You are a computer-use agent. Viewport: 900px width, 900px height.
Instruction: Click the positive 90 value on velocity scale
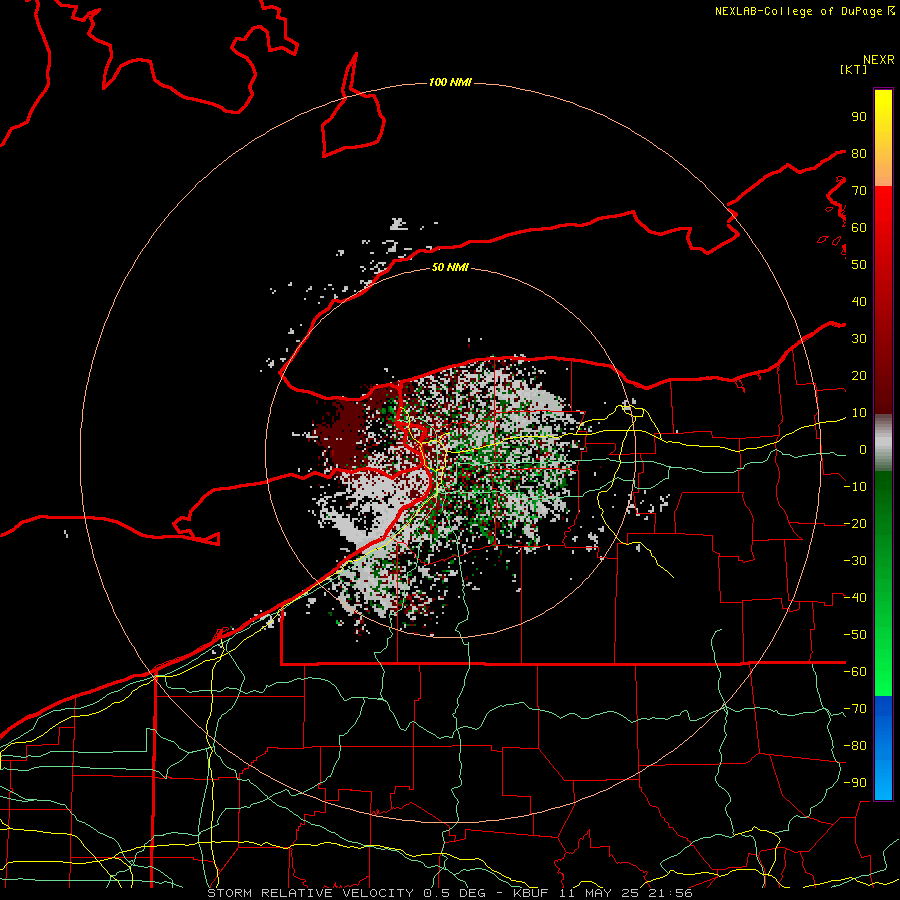[859, 117]
